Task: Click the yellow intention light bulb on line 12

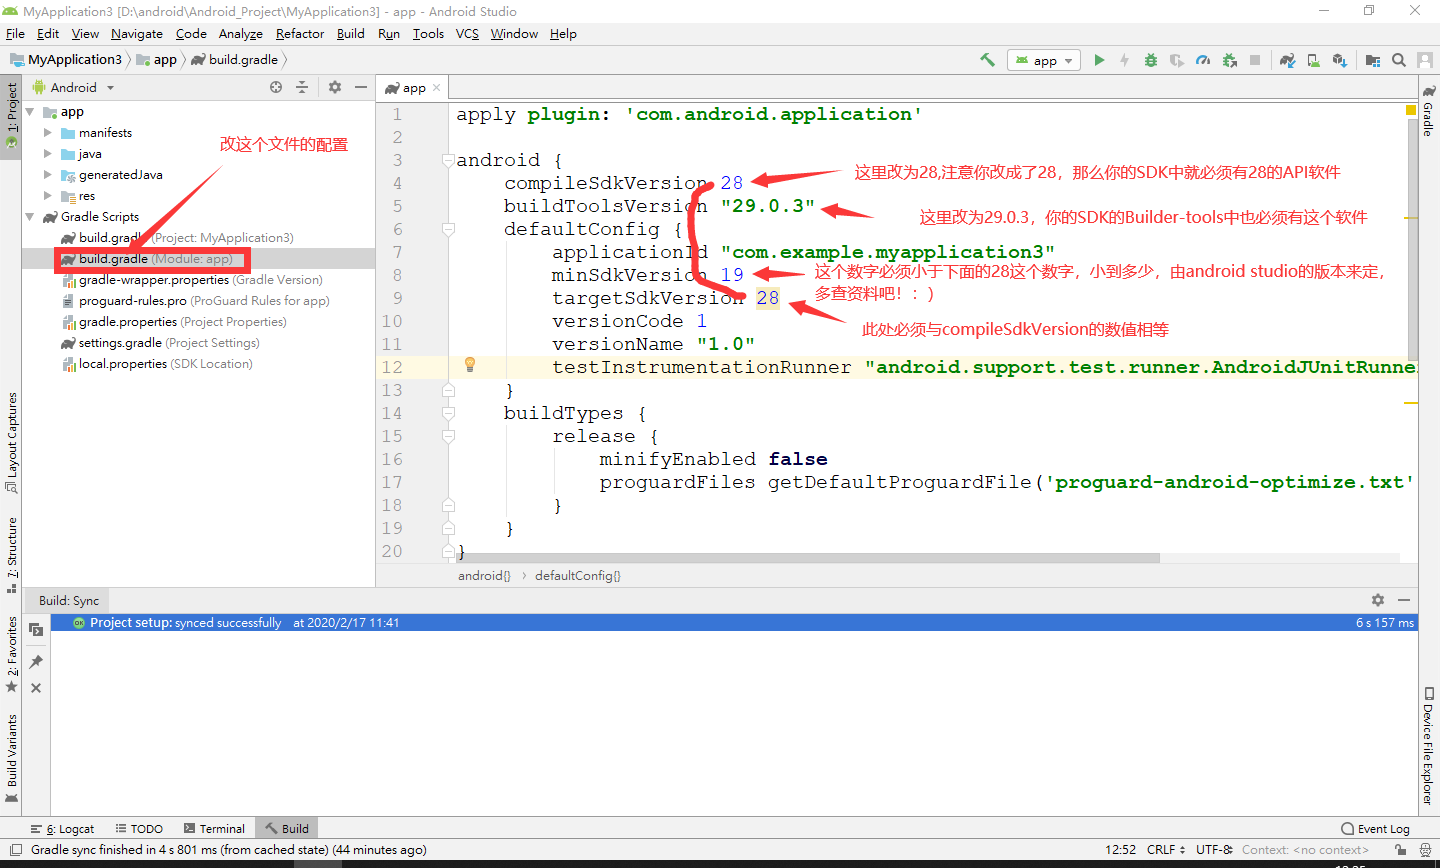Action: [470, 365]
